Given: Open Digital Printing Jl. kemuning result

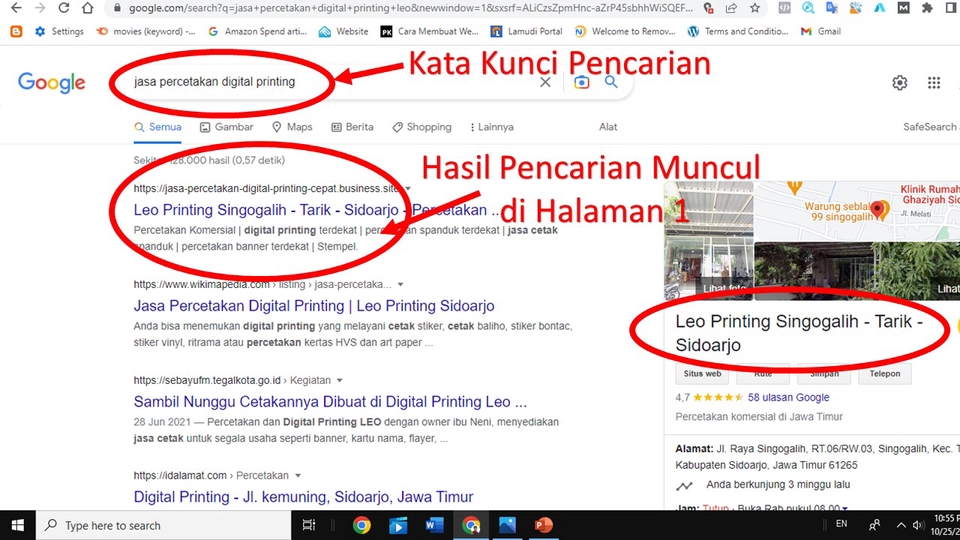Looking at the screenshot, I should (x=303, y=497).
